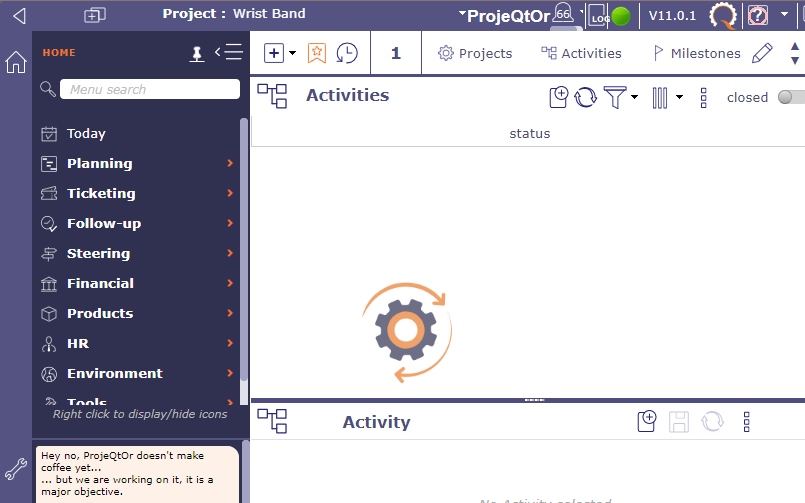Open new item dropdown arrow
Image resolution: width=805 pixels, height=503 pixels.
[x=293, y=53]
